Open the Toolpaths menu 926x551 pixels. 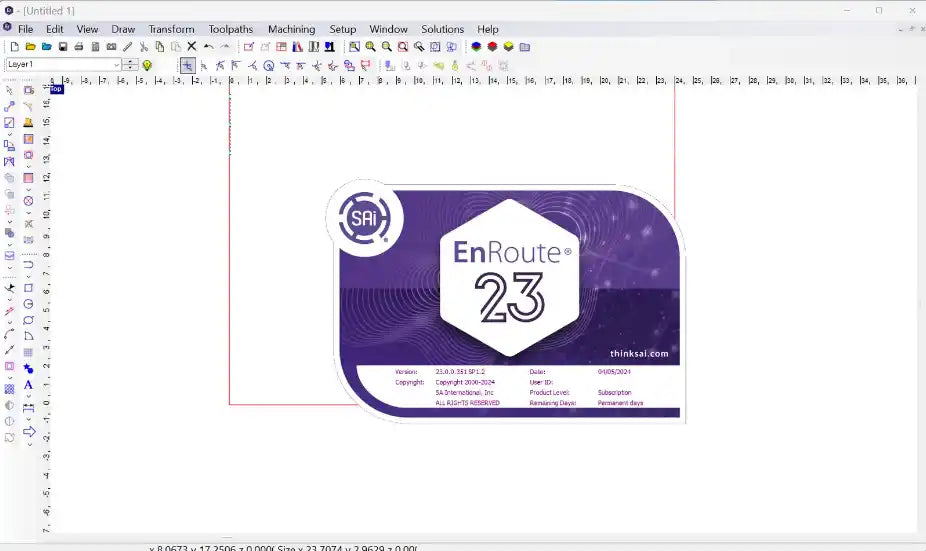pos(231,29)
